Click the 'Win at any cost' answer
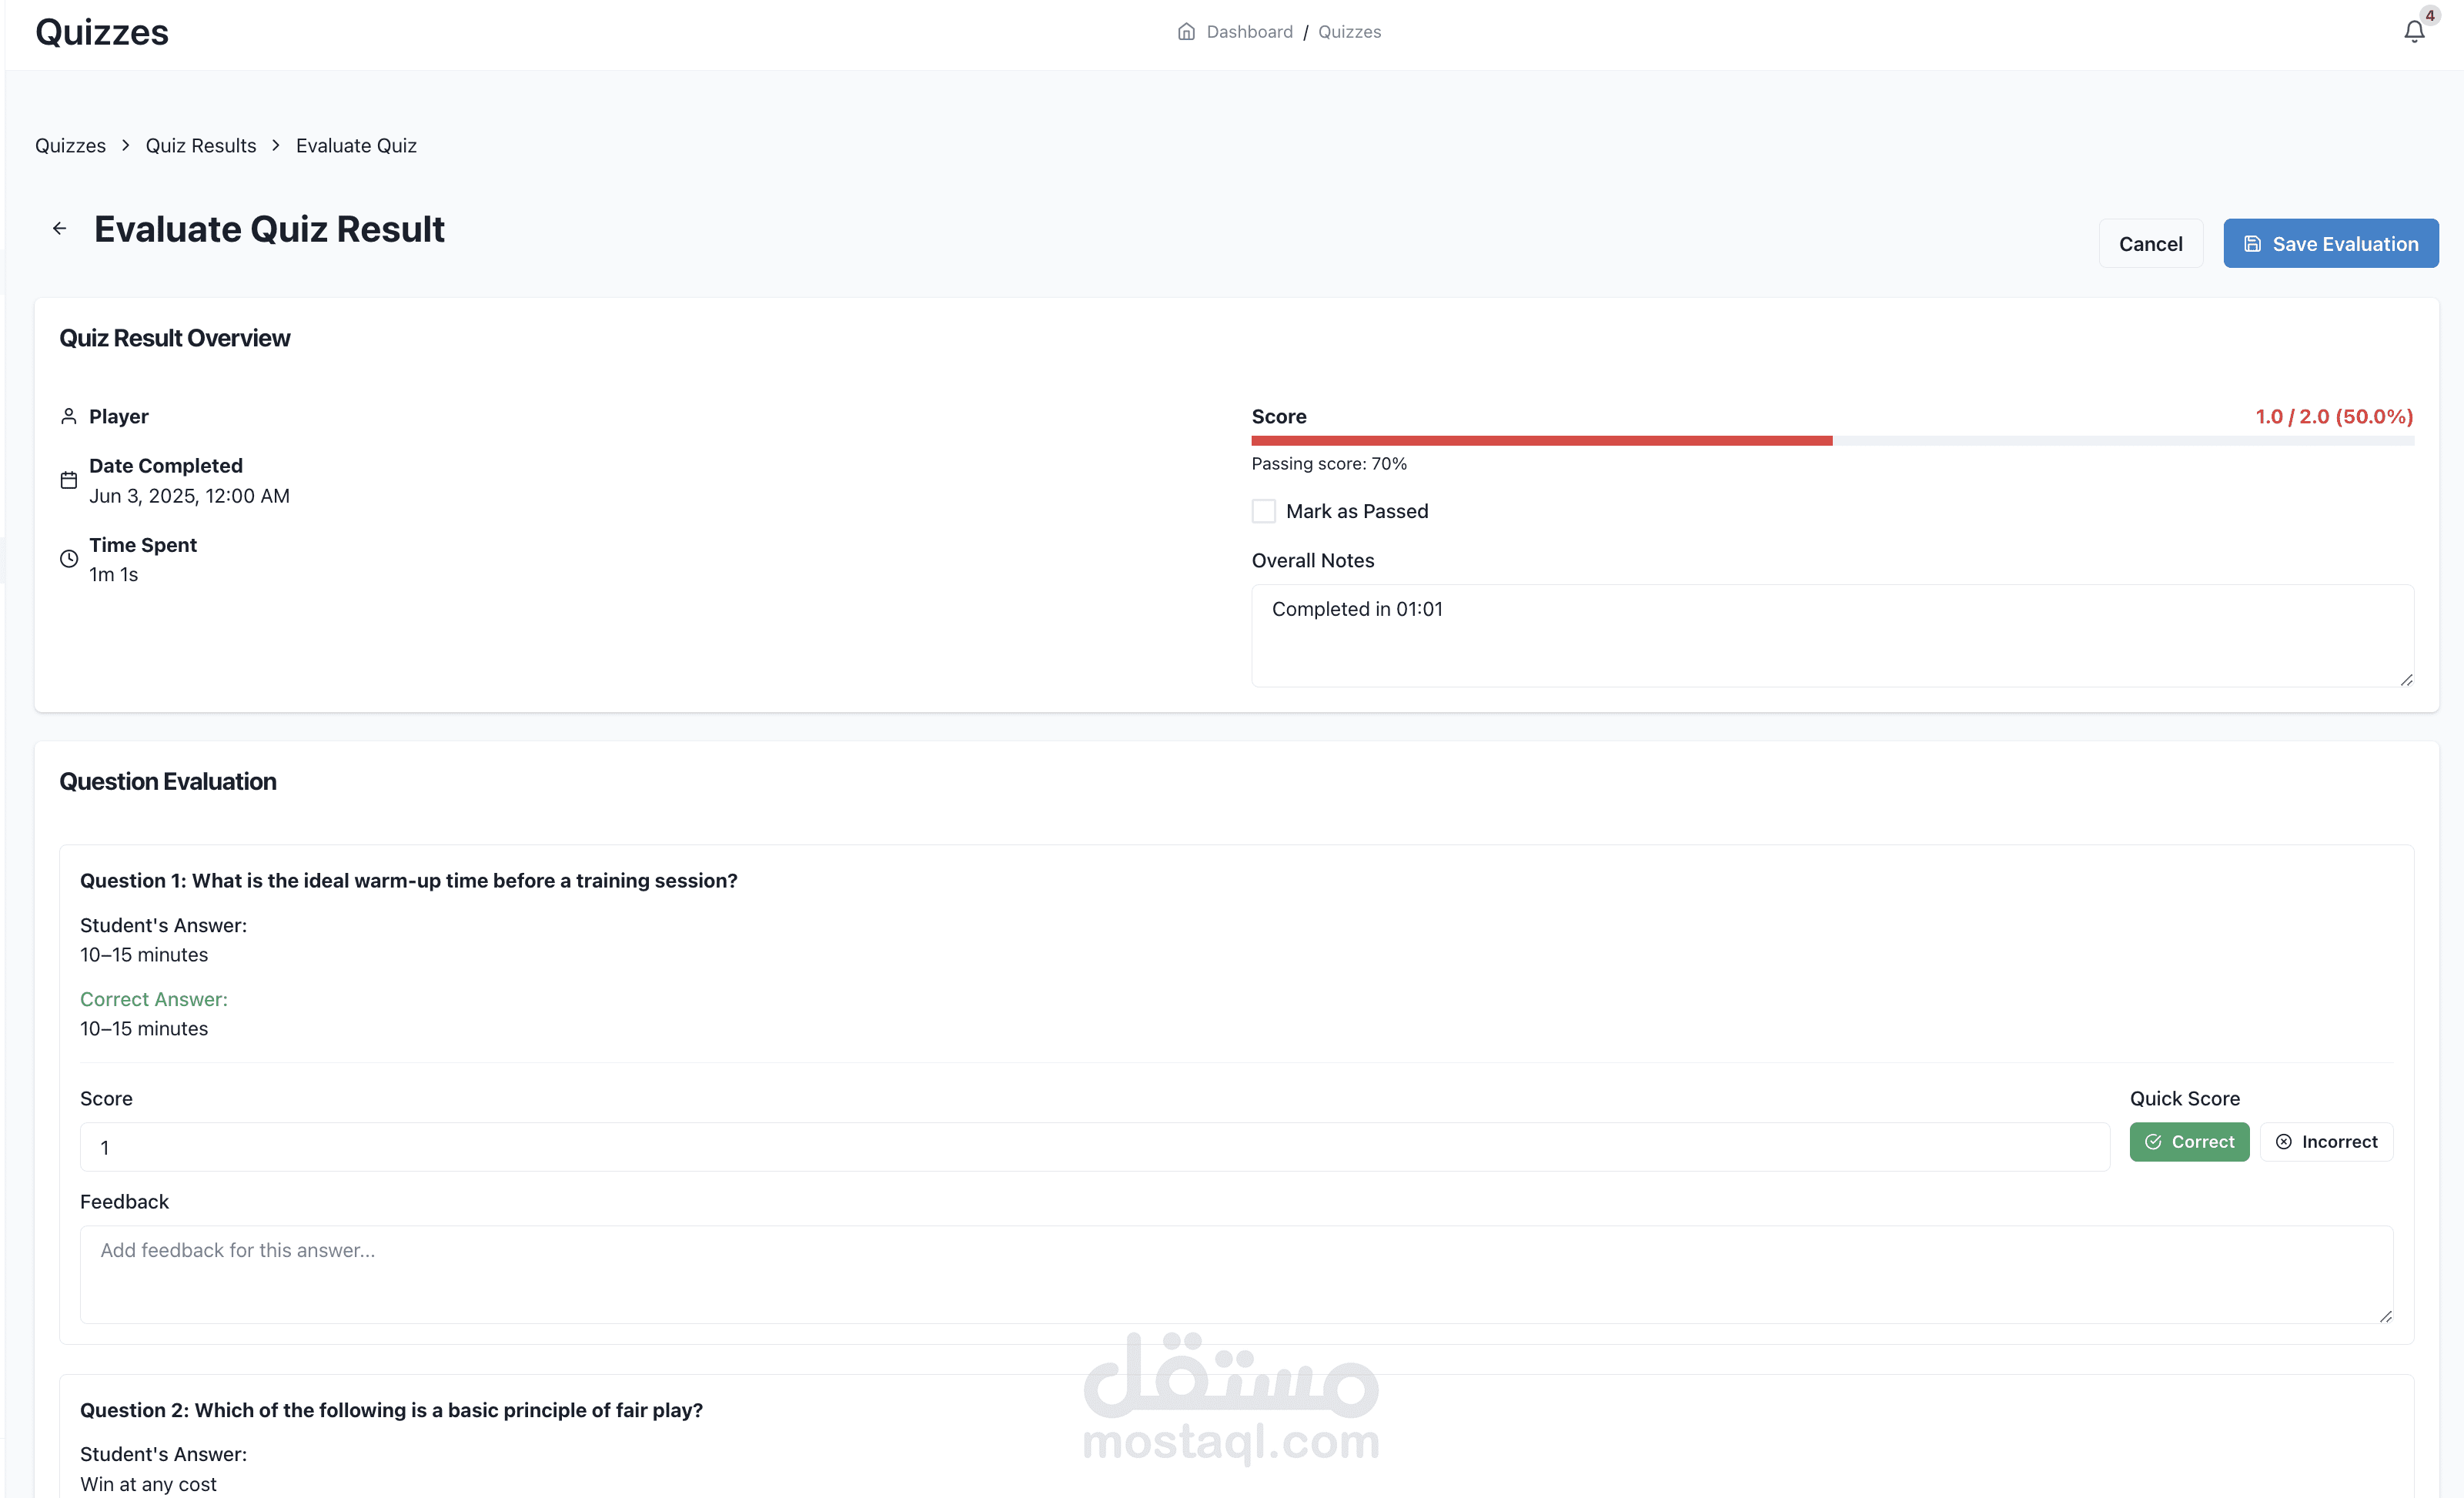Viewport: 2464px width, 1498px height. (x=148, y=1485)
